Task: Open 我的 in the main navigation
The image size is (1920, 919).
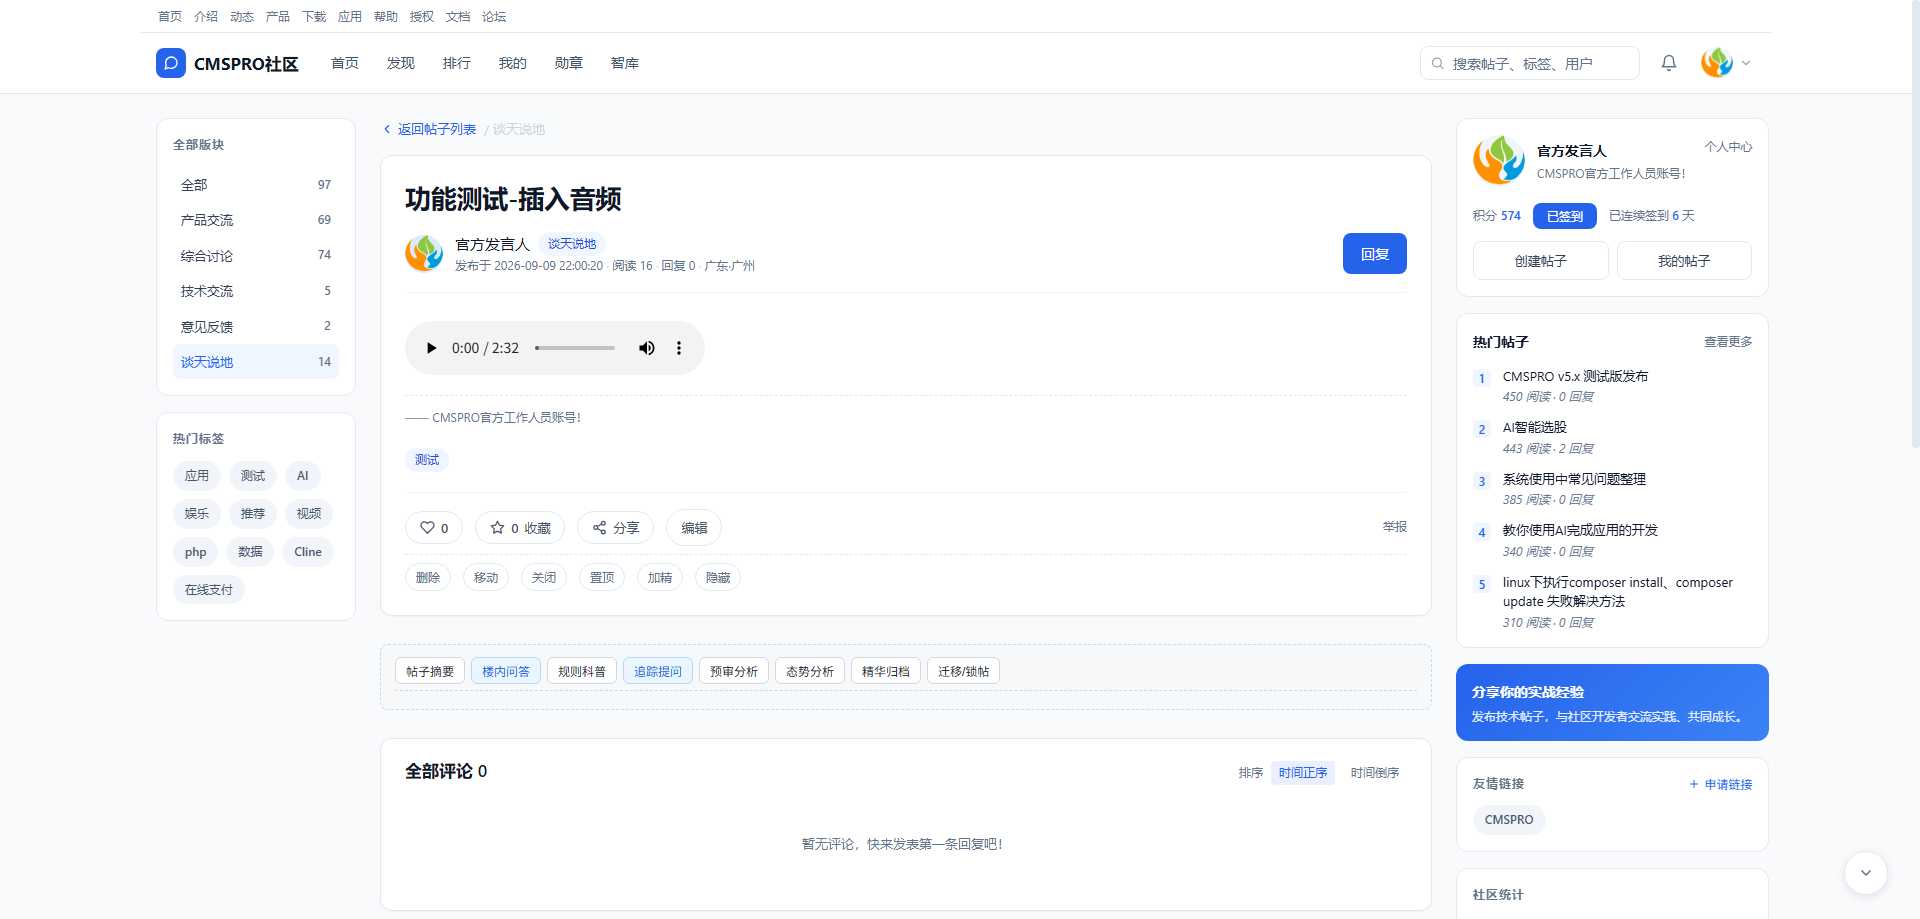Action: click(x=513, y=63)
